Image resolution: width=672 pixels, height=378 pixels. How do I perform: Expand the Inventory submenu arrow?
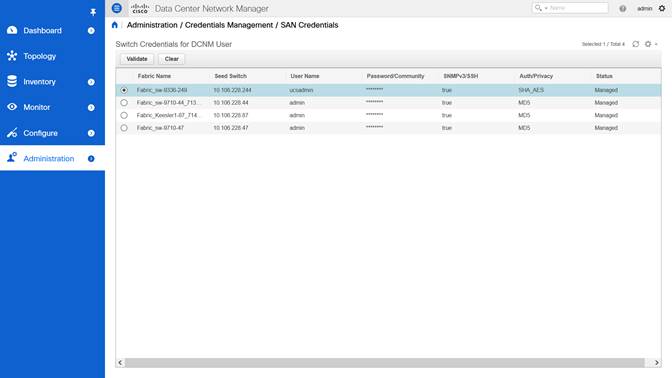pos(91,82)
